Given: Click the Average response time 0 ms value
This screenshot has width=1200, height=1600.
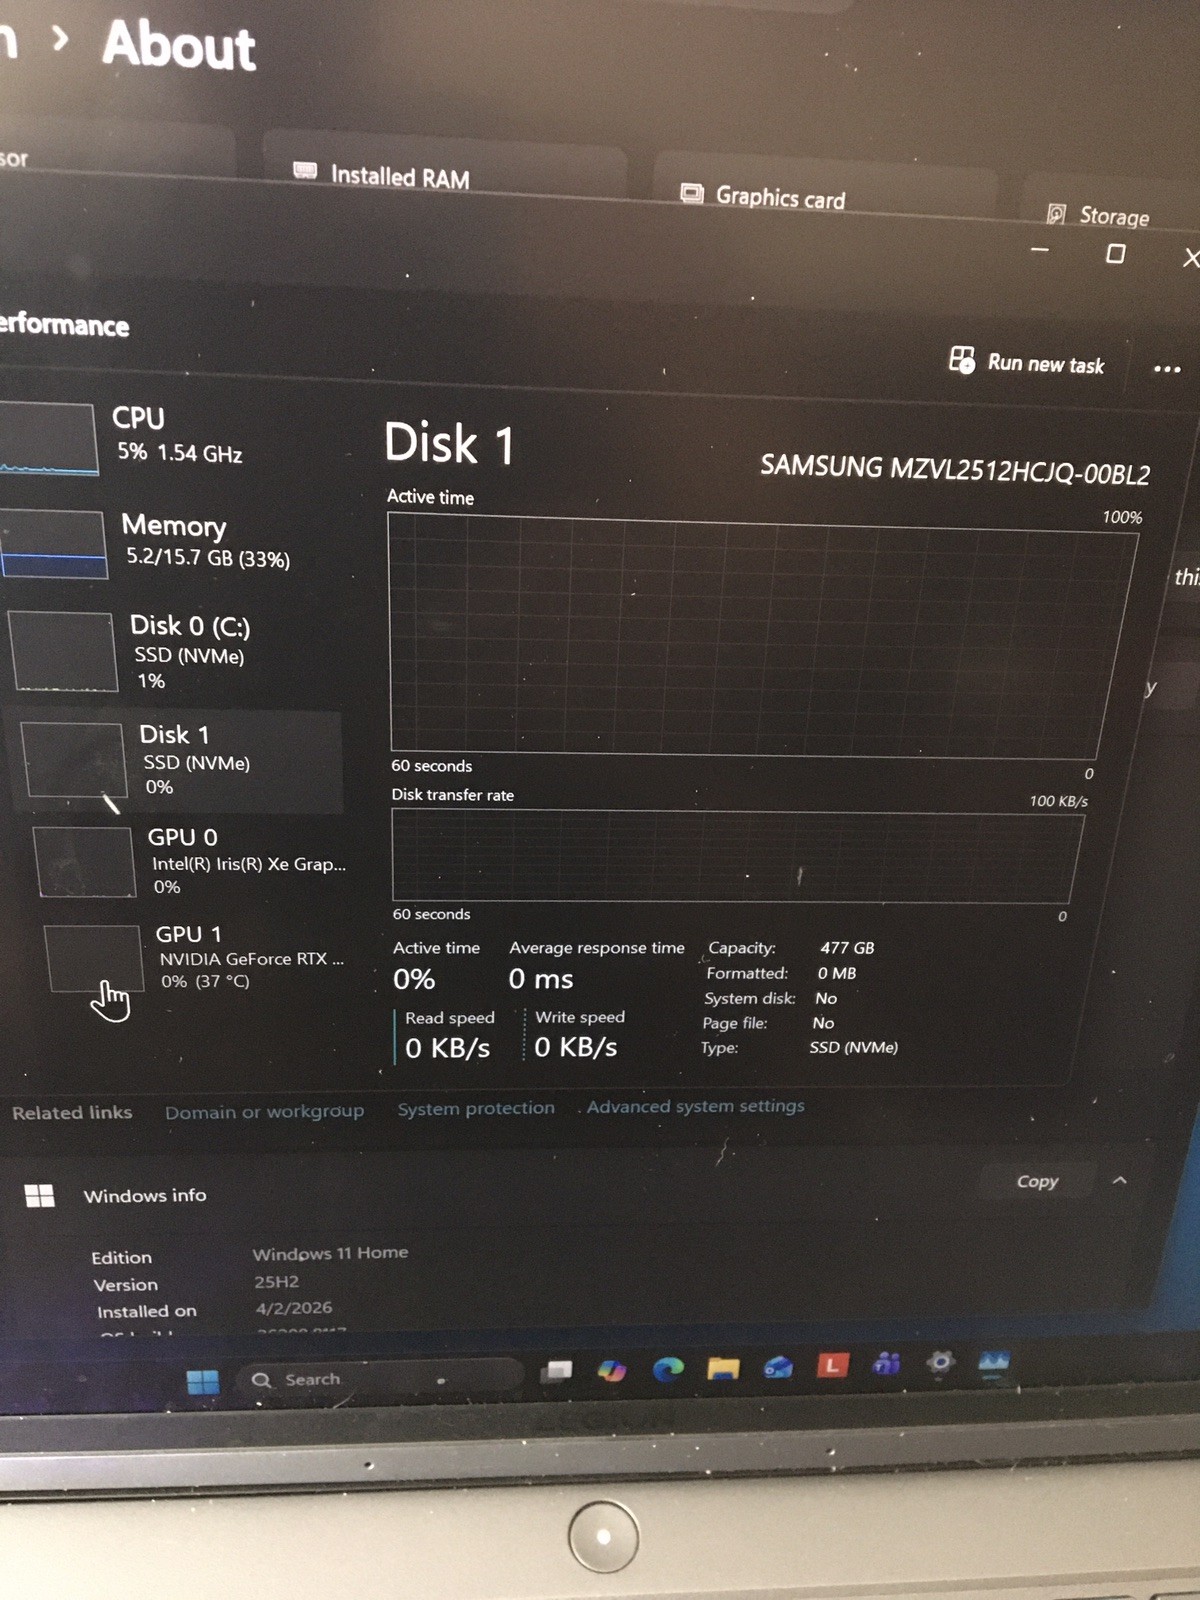Looking at the screenshot, I should 540,978.
